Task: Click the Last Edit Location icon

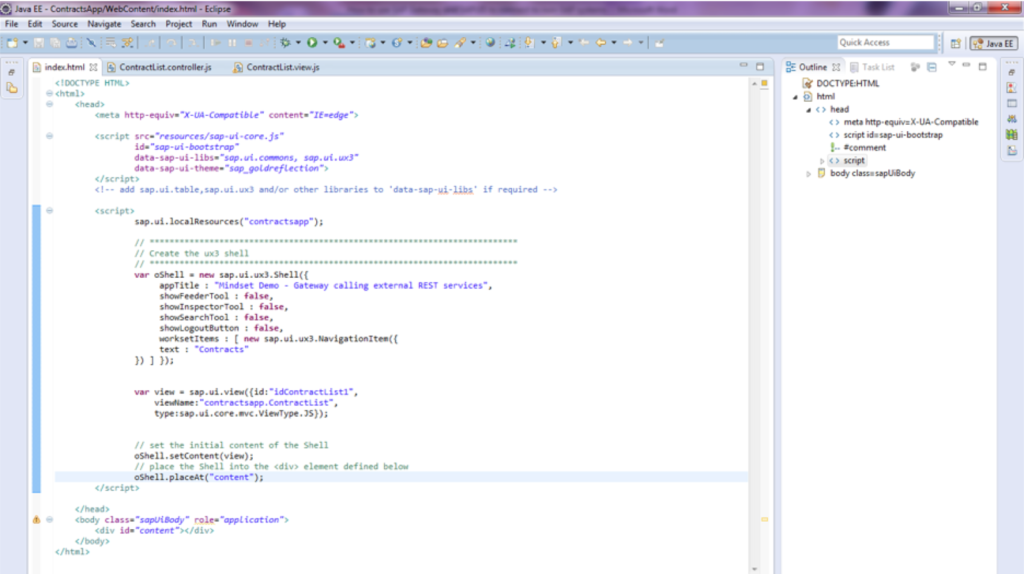Action: 584,43
